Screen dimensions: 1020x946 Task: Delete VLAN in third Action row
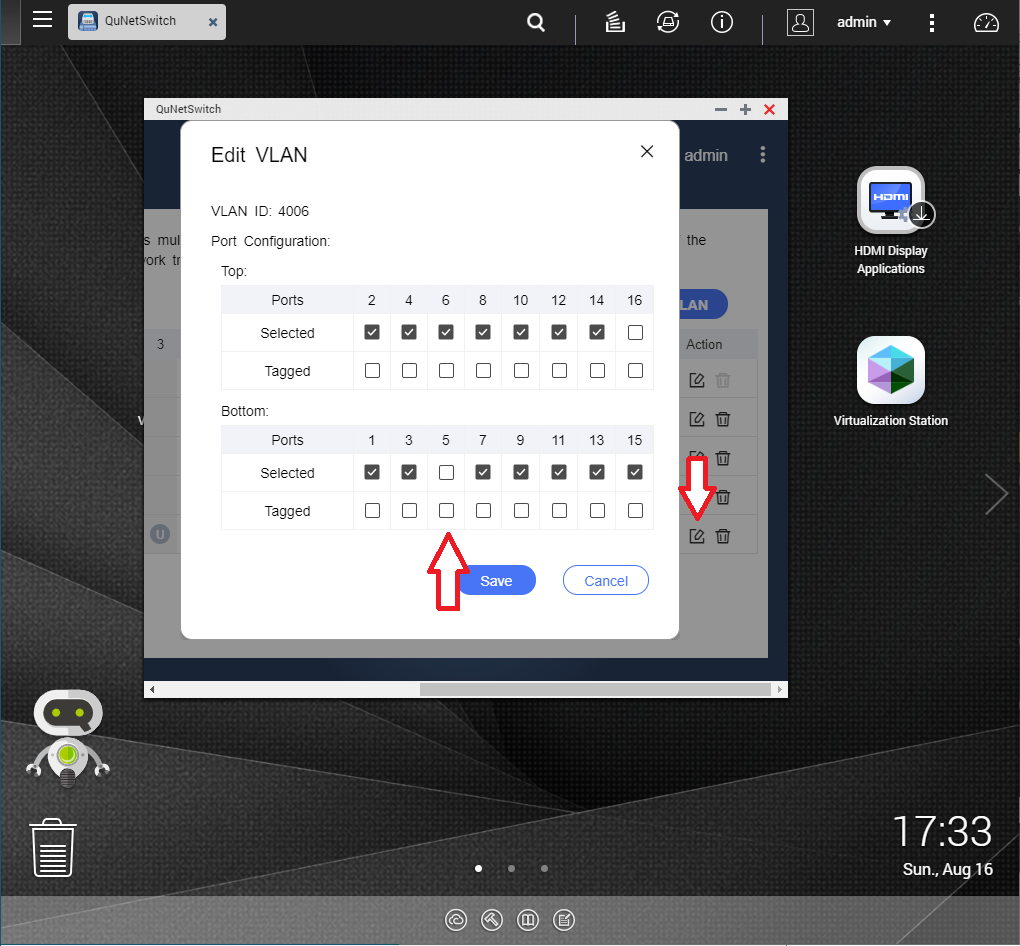(723, 458)
